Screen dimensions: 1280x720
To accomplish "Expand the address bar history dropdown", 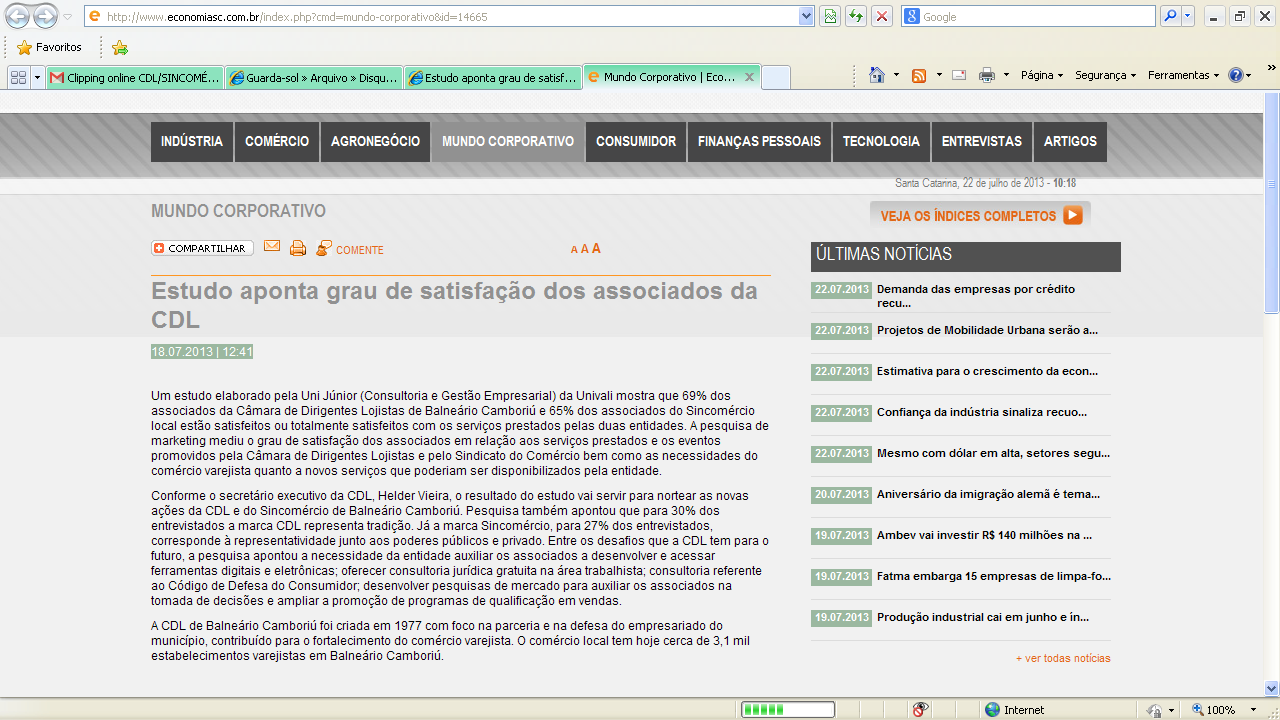I will (807, 17).
